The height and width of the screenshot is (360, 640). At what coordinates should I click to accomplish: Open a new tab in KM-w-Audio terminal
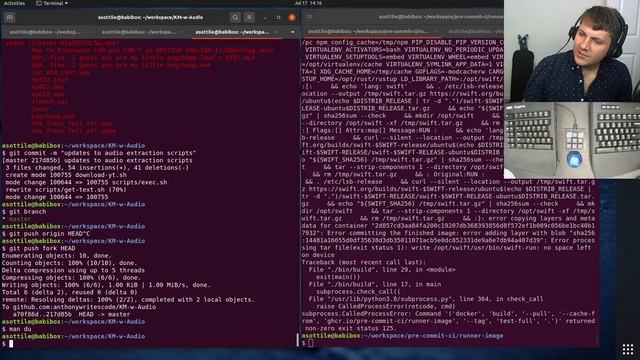coord(10,18)
